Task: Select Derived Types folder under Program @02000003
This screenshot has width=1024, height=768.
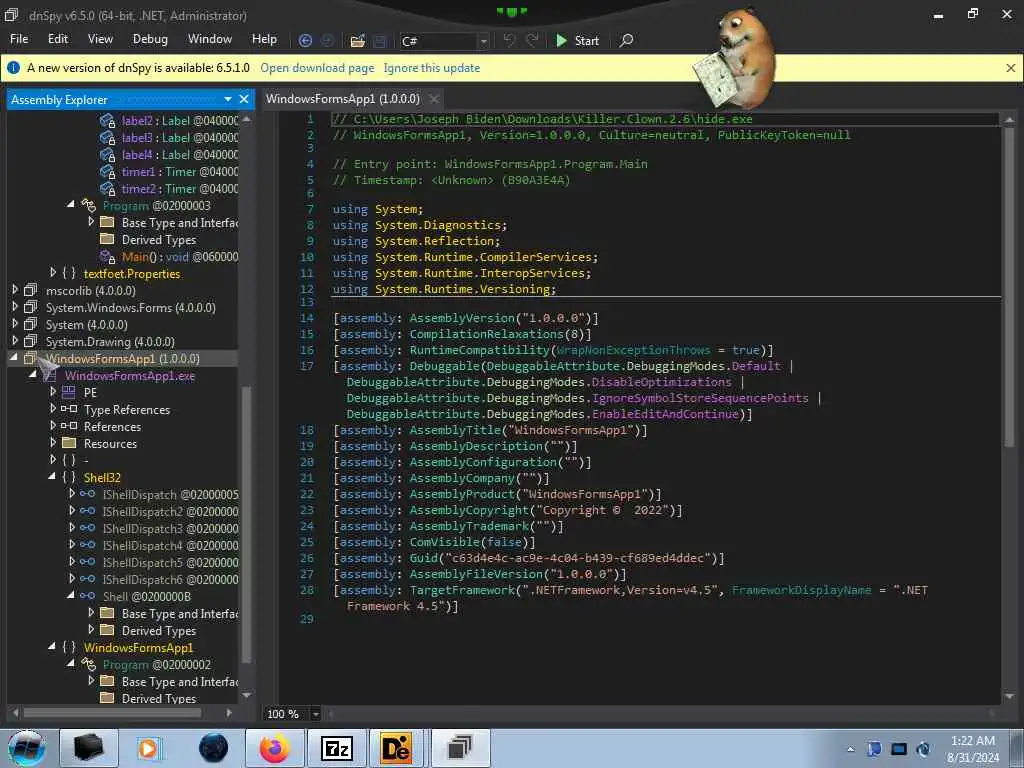Action: pos(159,240)
